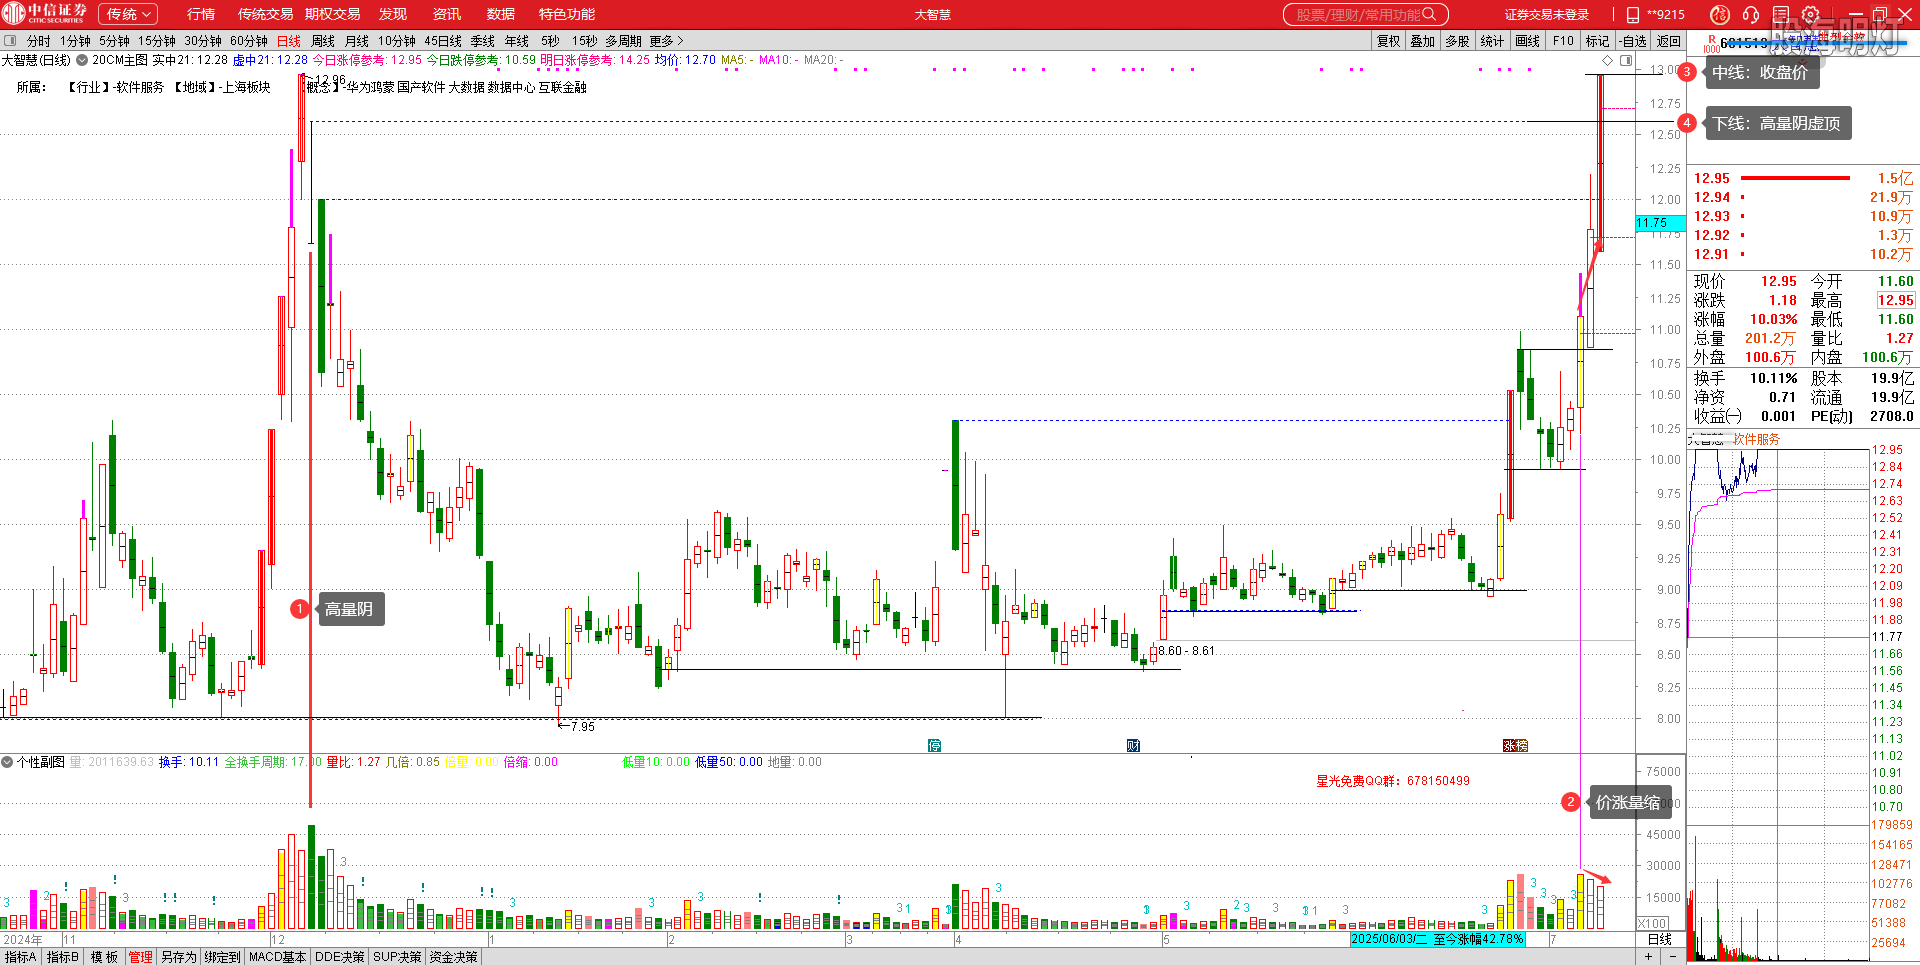The width and height of the screenshot is (1920, 965).
Task: Open the 传统交易 menu
Action: coord(265,14)
